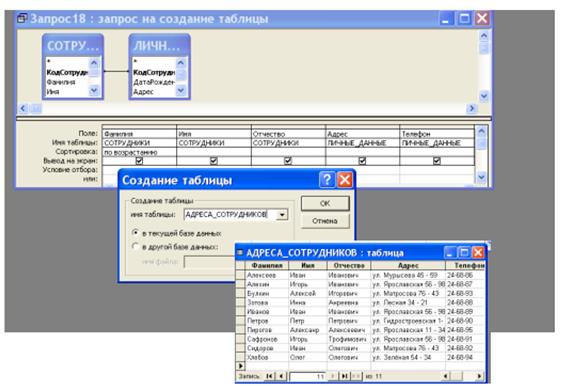Open the help button in Создание таблицы dialog
The height and width of the screenshot is (386, 567).
(x=327, y=179)
